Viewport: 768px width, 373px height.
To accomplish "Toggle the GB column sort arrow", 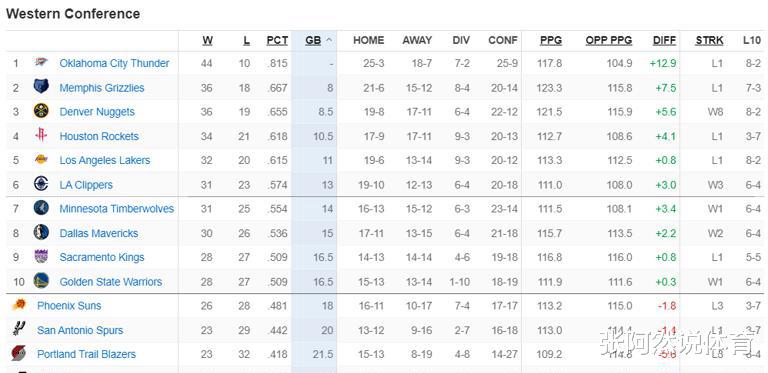I will point(329,41).
